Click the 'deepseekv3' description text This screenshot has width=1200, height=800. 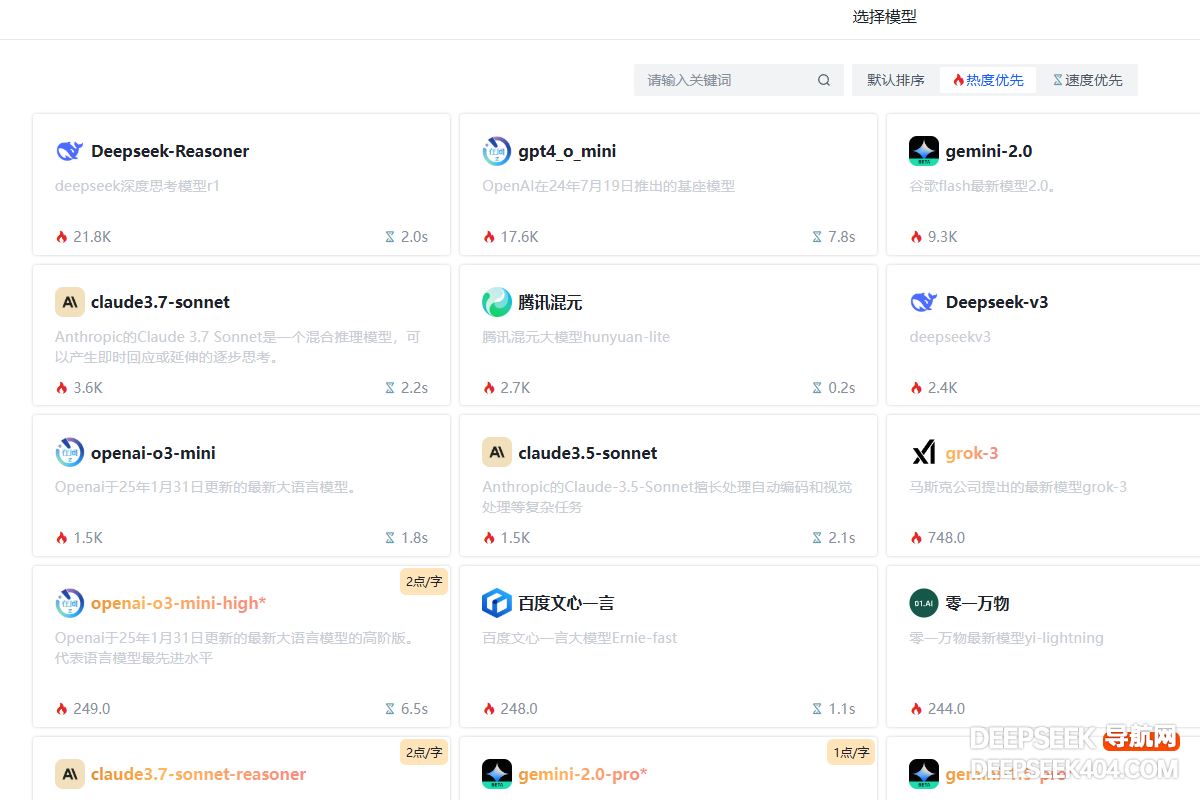click(950, 337)
